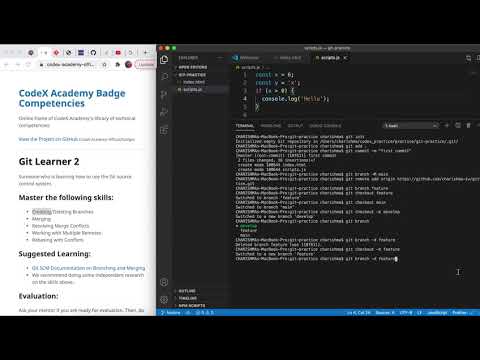Split the terminal panel
The height and width of the screenshot is (360, 480).
tap(458, 126)
